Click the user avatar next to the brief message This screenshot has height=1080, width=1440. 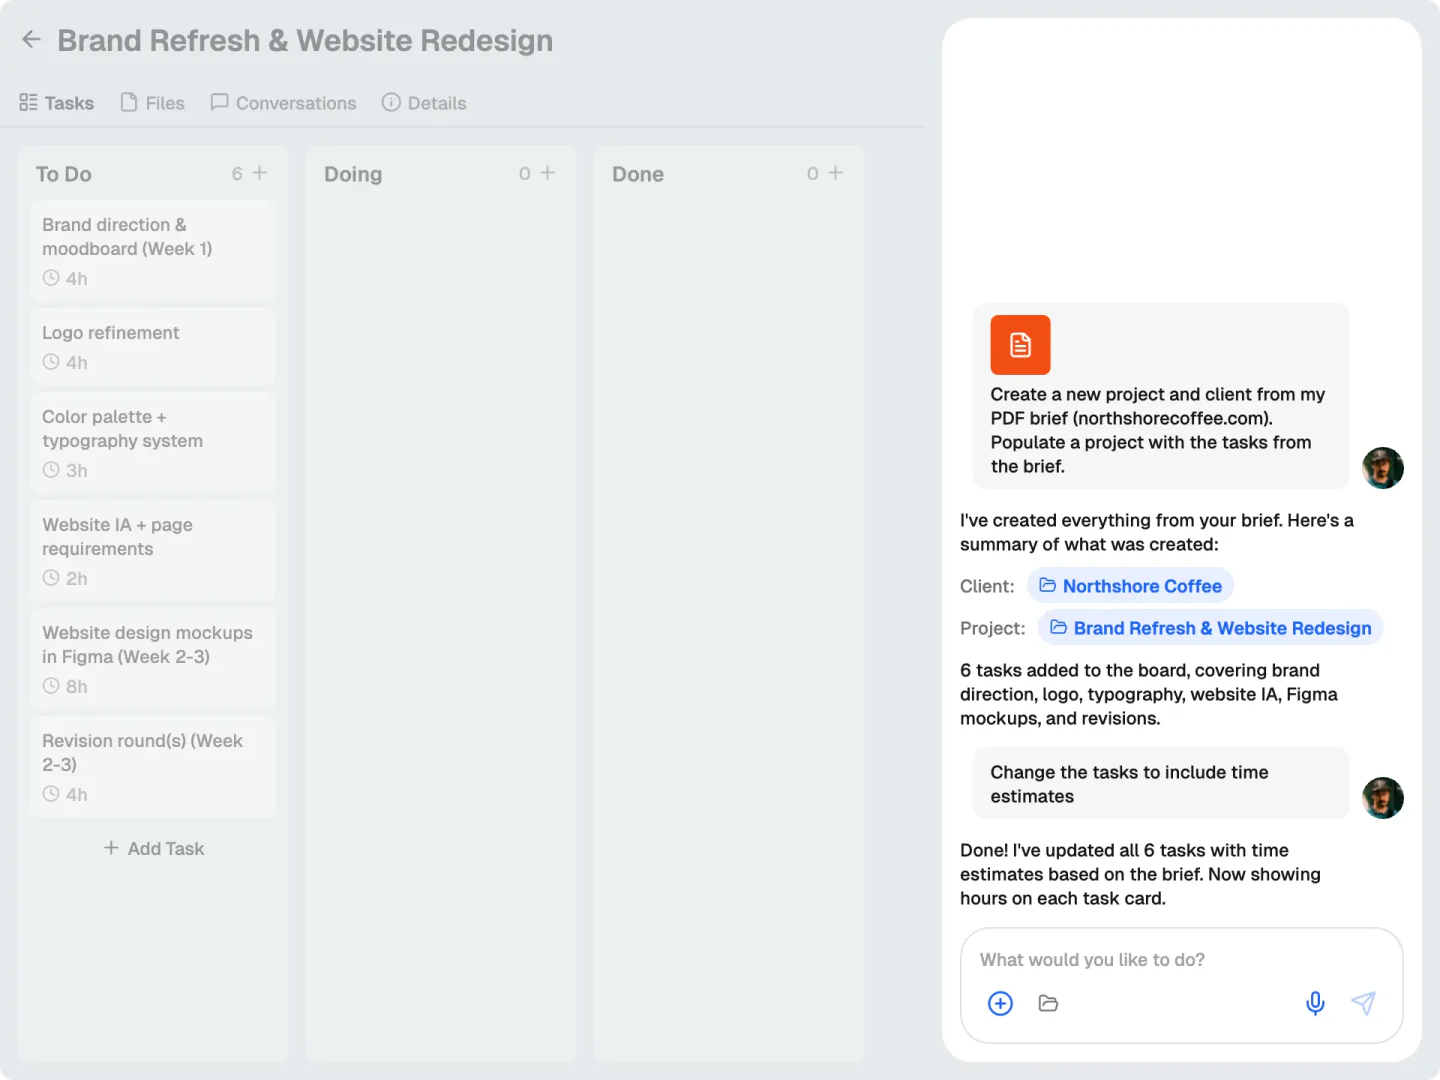point(1383,468)
